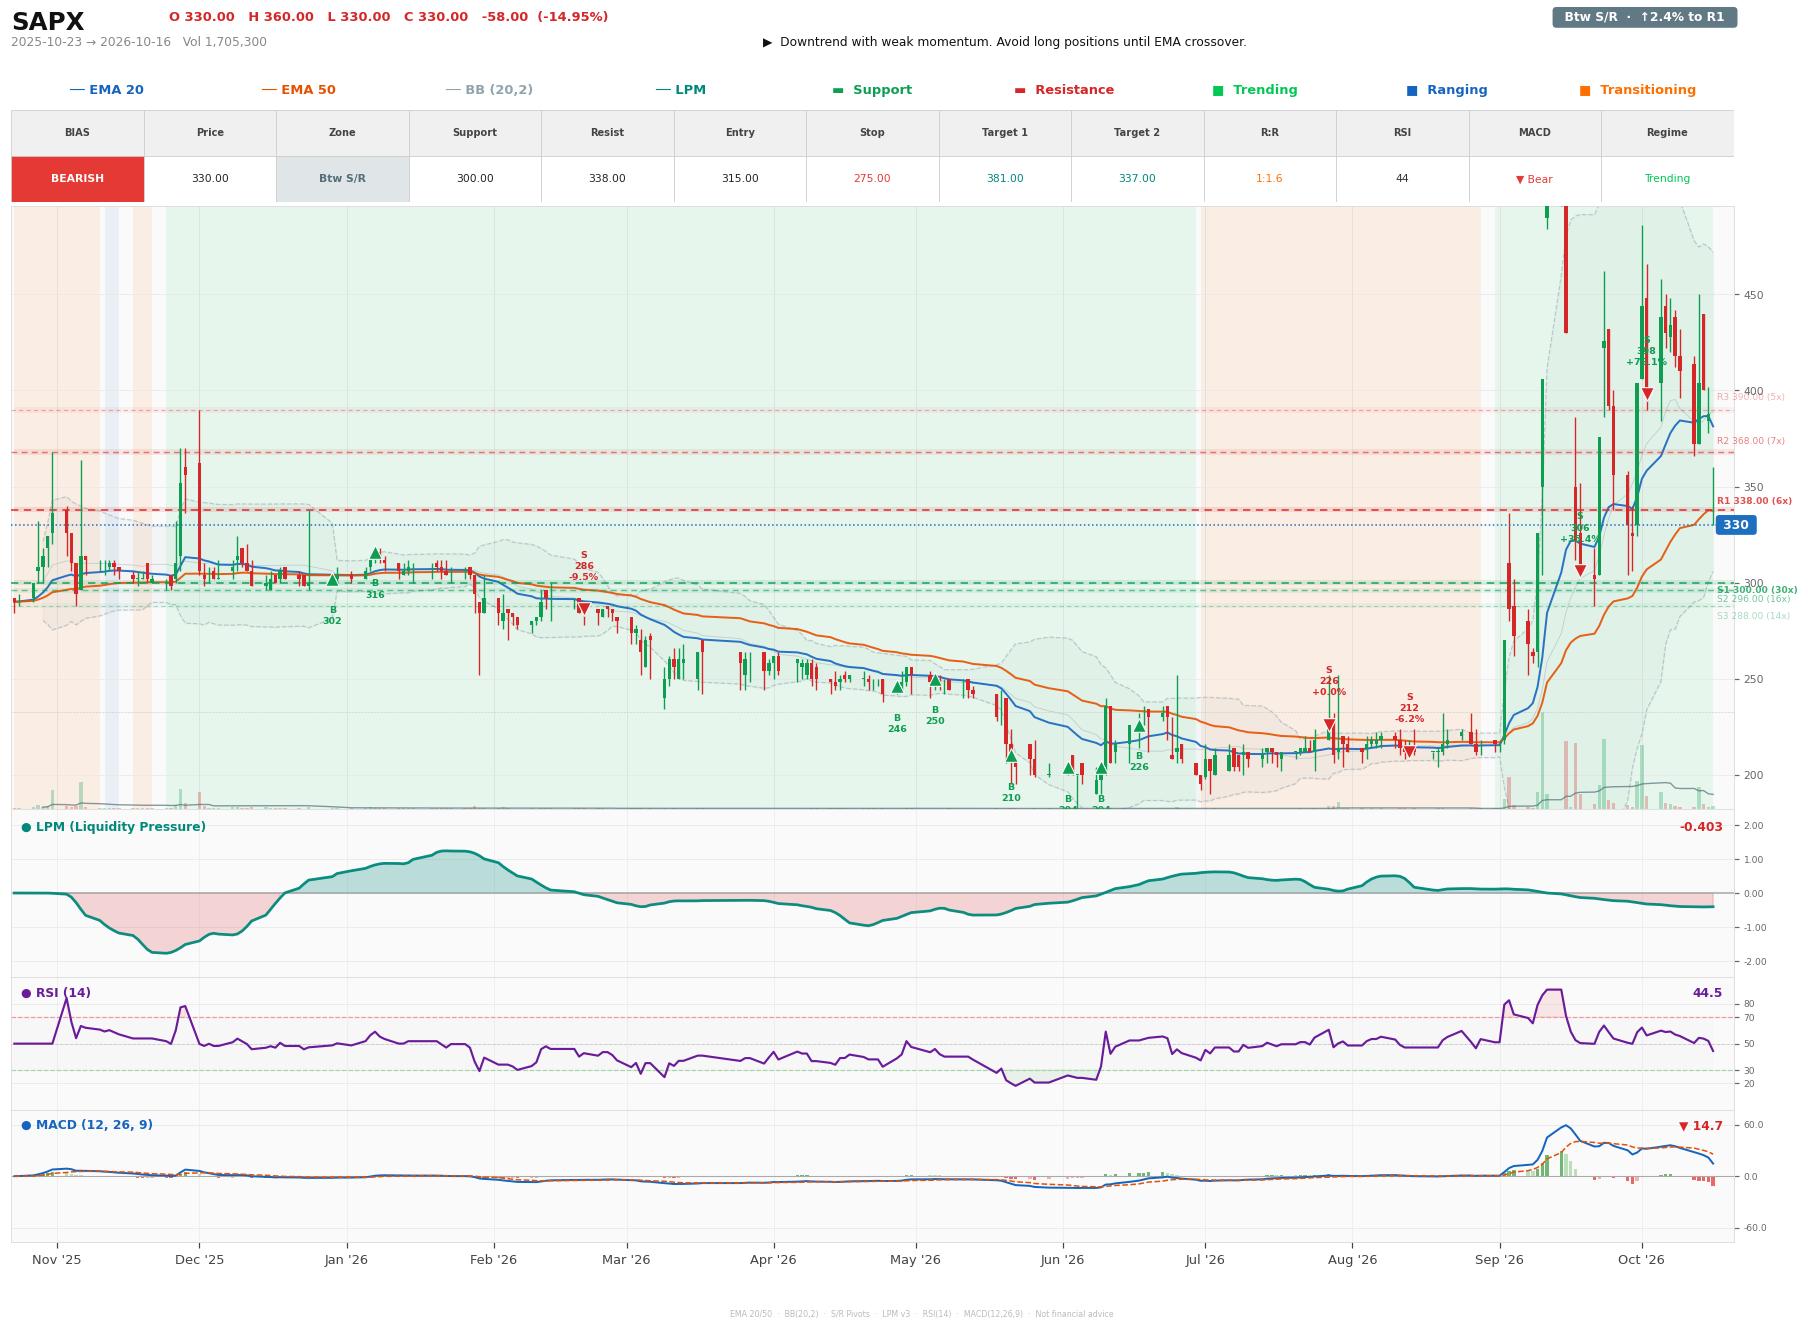The height and width of the screenshot is (1330, 1808).
Task: Click the Entry value 315.00 cell
Action: click(740, 179)
